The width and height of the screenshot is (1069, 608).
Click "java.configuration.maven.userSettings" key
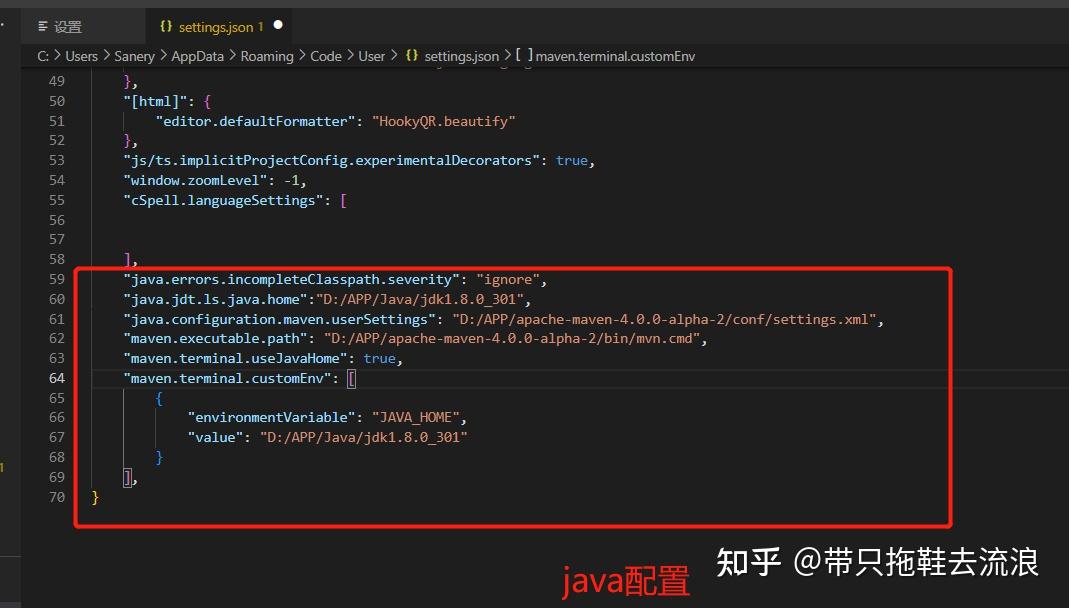(280, 319)
